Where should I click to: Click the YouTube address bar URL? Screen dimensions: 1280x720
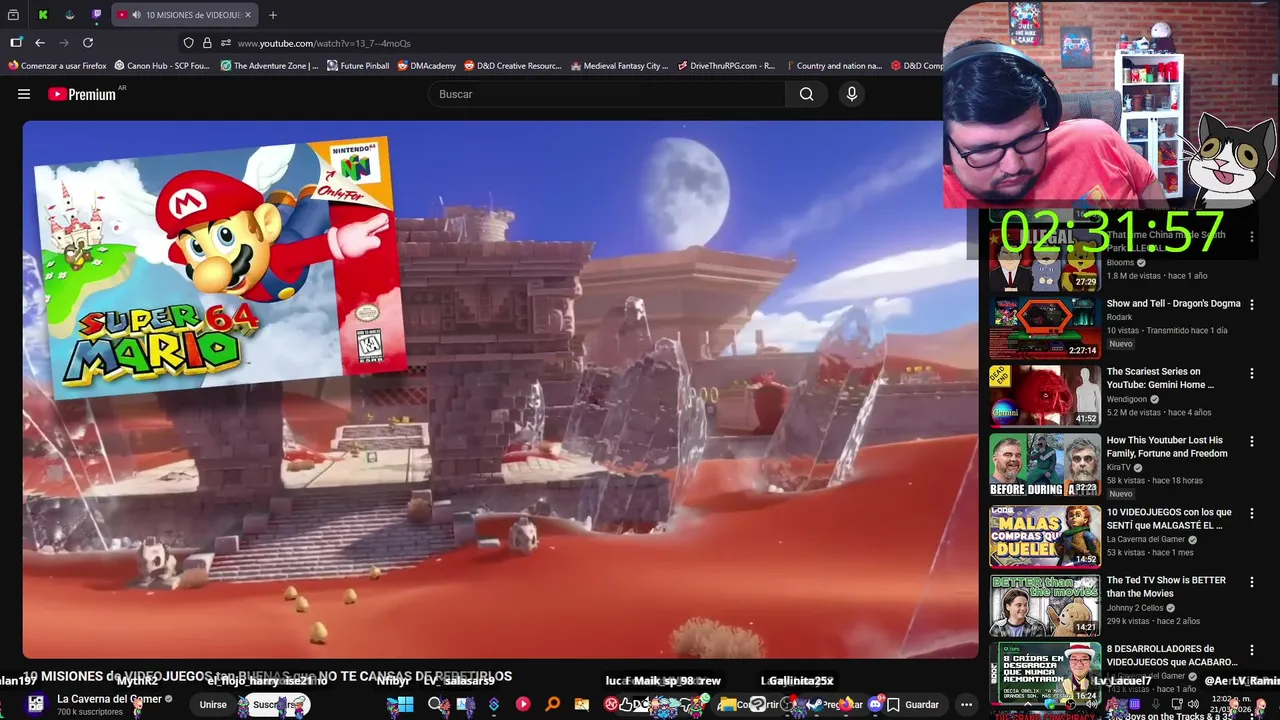324,43
